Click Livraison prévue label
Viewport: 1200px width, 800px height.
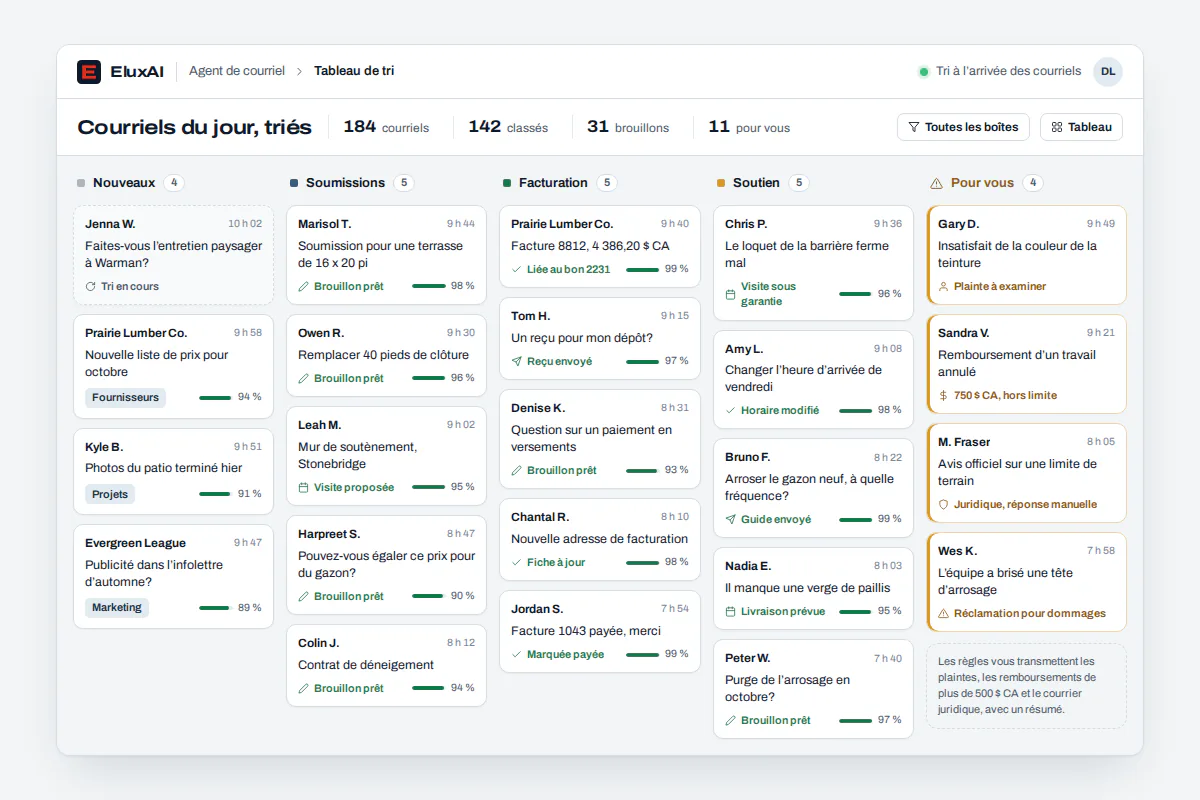tap(783, 611)
